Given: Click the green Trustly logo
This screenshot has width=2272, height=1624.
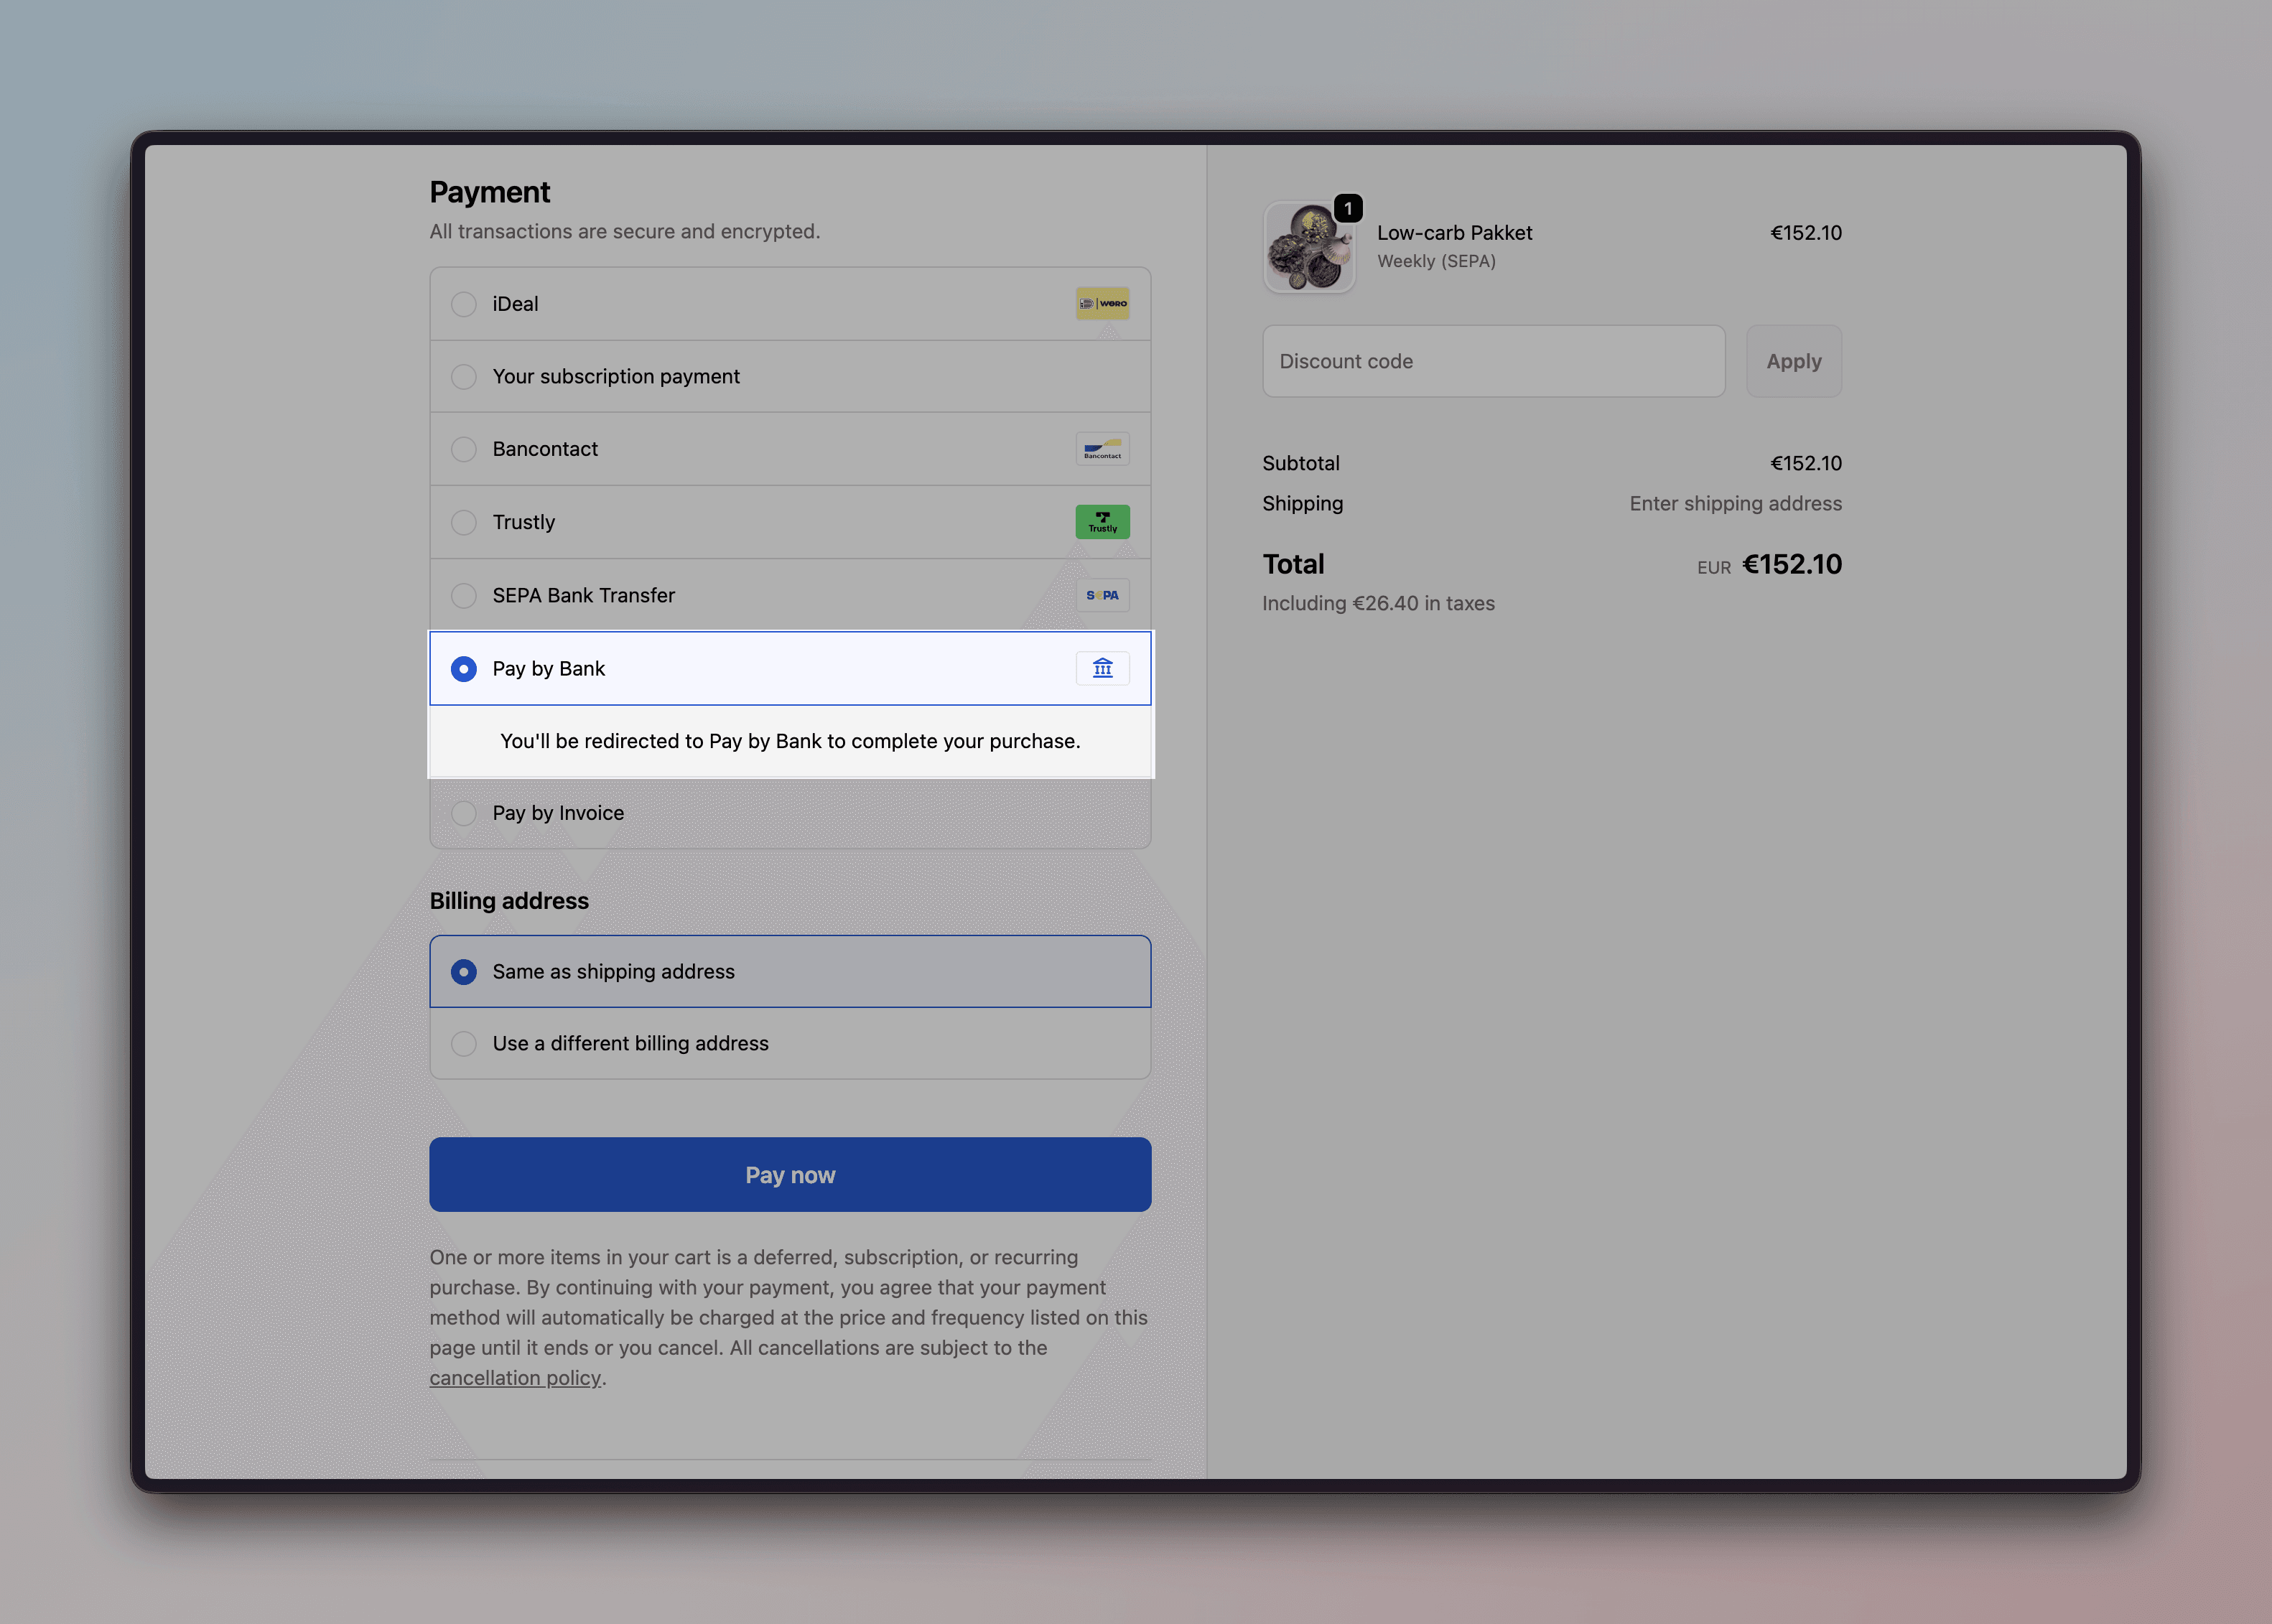Looking at the screenshot, I should click(1103, 521).
